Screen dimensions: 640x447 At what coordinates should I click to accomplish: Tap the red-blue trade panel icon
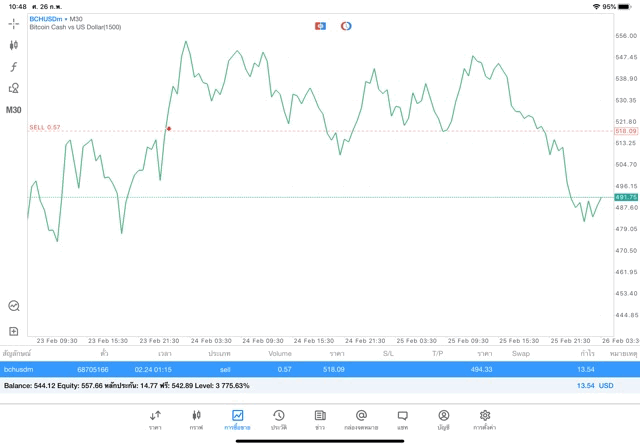[x=320, y=25]
